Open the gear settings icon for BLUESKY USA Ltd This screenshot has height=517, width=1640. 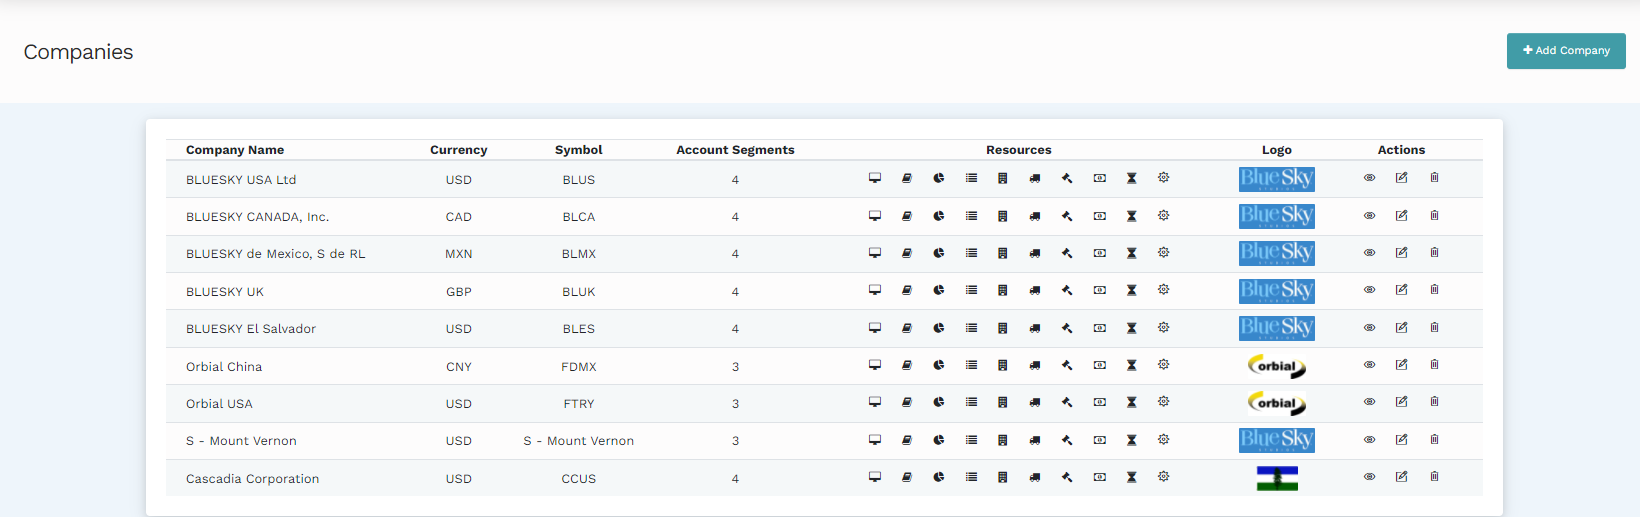pyautogui.click(x=1164, y=178)
